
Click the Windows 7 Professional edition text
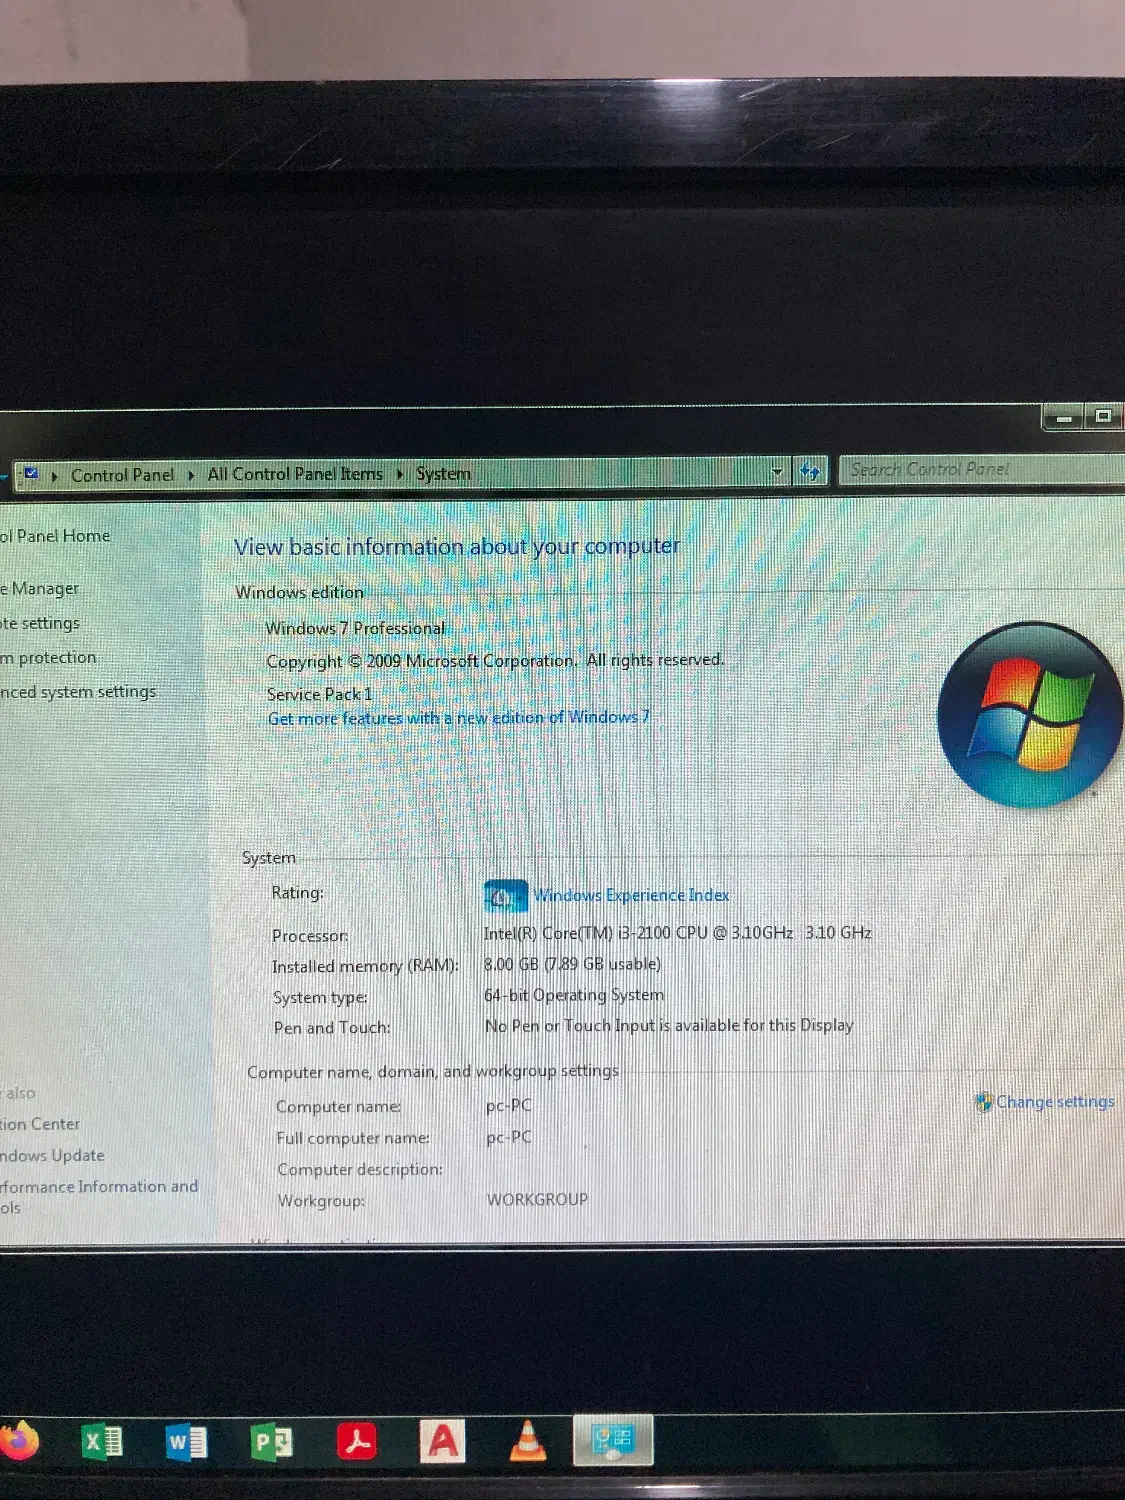click(x=356, y=628)
